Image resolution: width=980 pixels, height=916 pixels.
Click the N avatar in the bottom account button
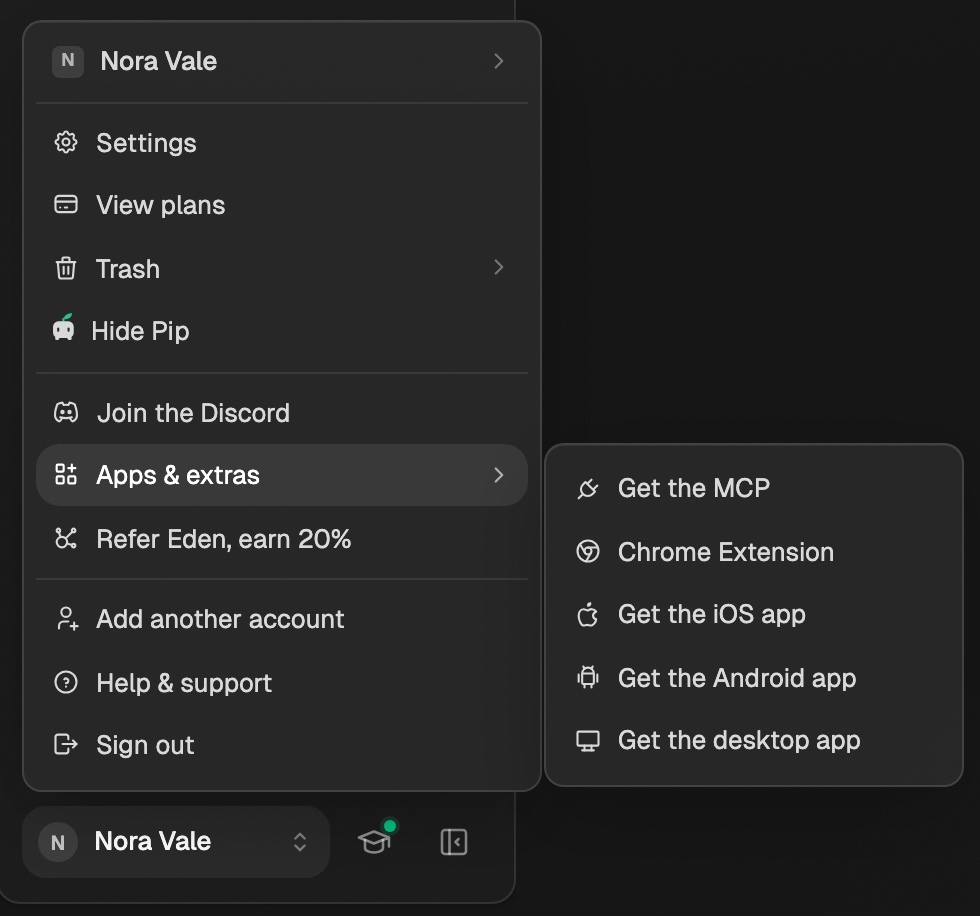tap(58, 842)
